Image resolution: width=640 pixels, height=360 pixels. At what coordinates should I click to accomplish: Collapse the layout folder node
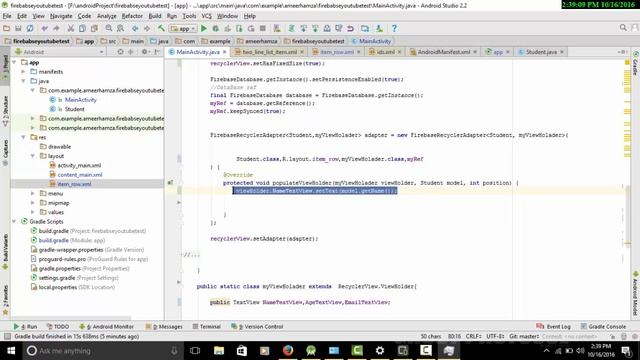[33, 156]
